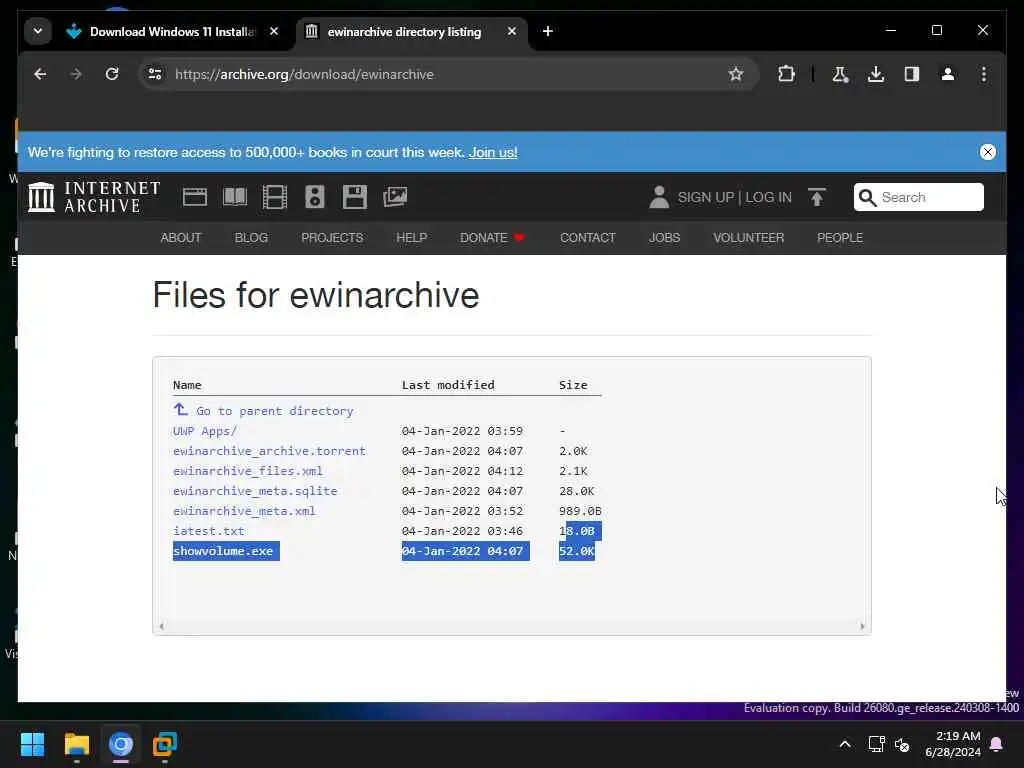This screenshot has width=1024, height=768.
Task: Open ewinarchive_files.xml link
Action: pyautogui.click(x=248, y=471)
